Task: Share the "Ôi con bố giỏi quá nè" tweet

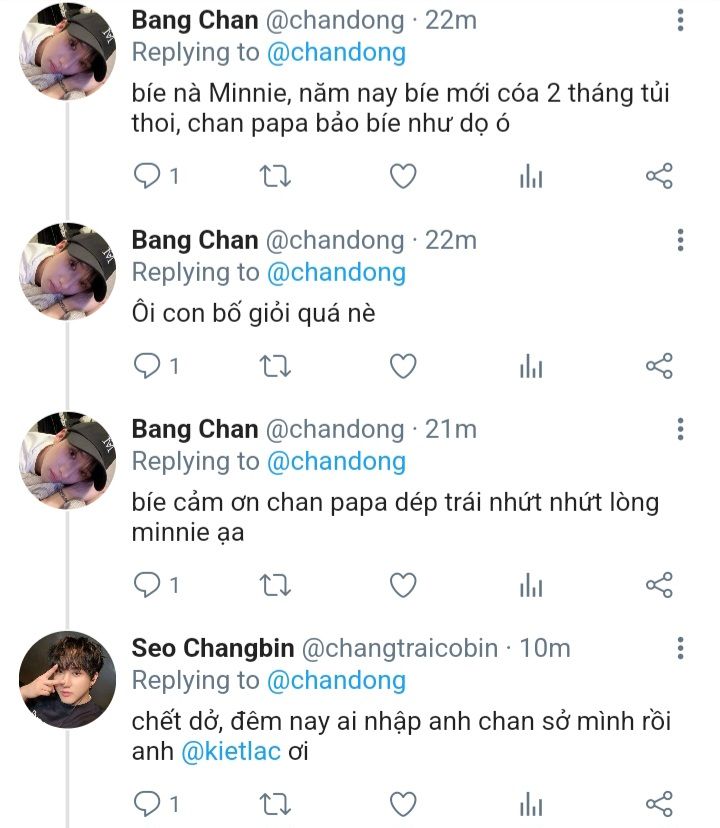Action: 659,367
